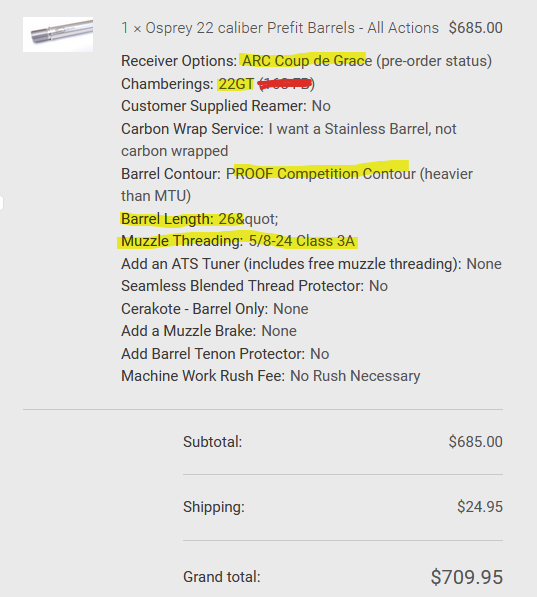
Task: Click the Machine Work Rush Fee line
Action: click(271, 376)
